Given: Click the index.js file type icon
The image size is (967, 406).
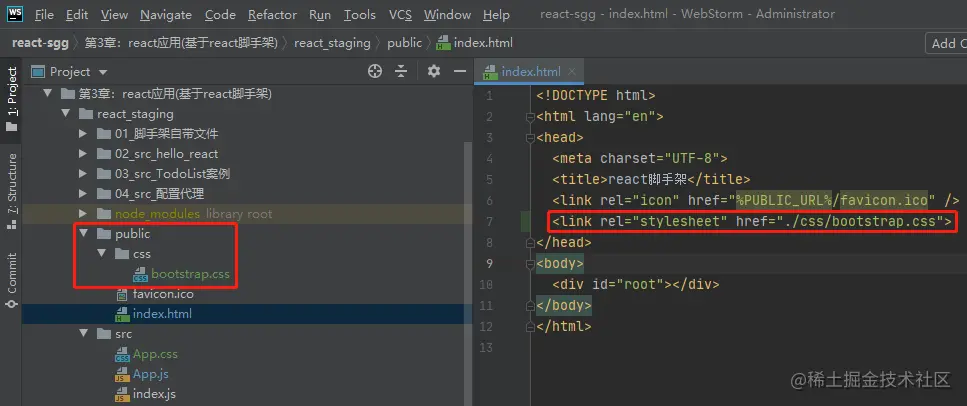Looking at the screenshot, I should (x=122, y=394).
